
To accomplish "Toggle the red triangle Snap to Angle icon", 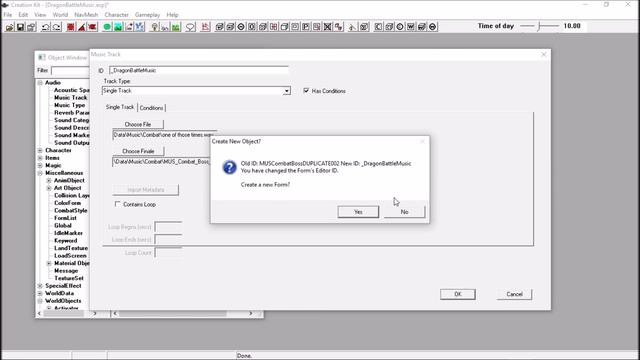I will pos(82,27).
